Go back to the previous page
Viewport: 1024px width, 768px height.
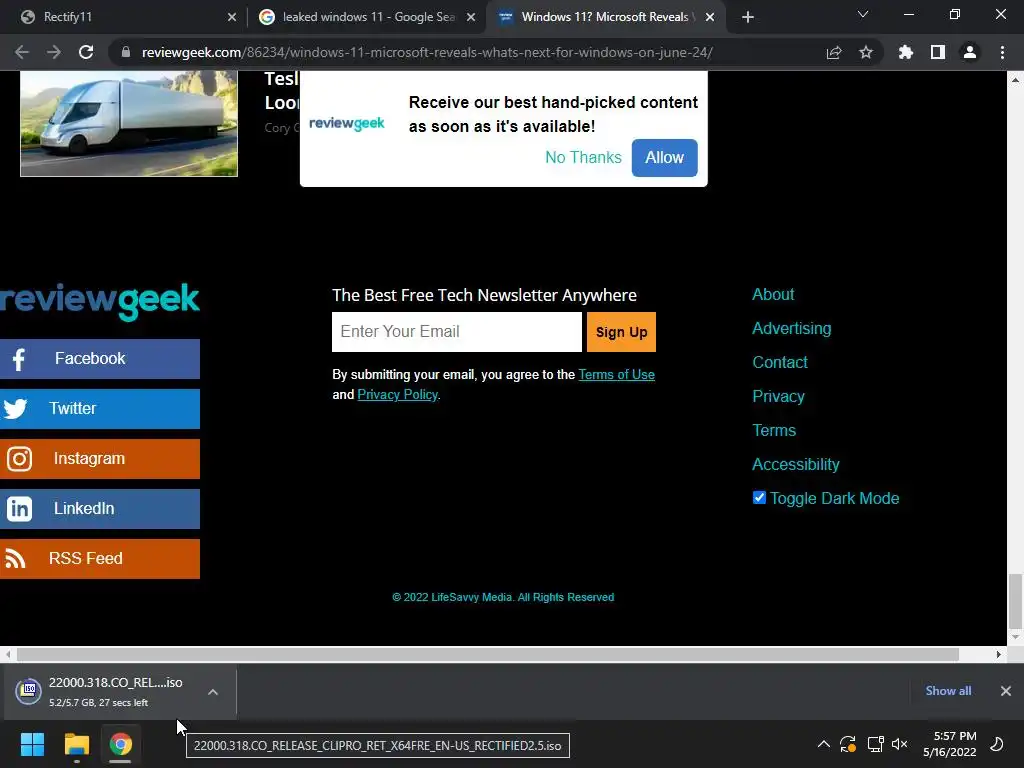(x=22, y=52)
